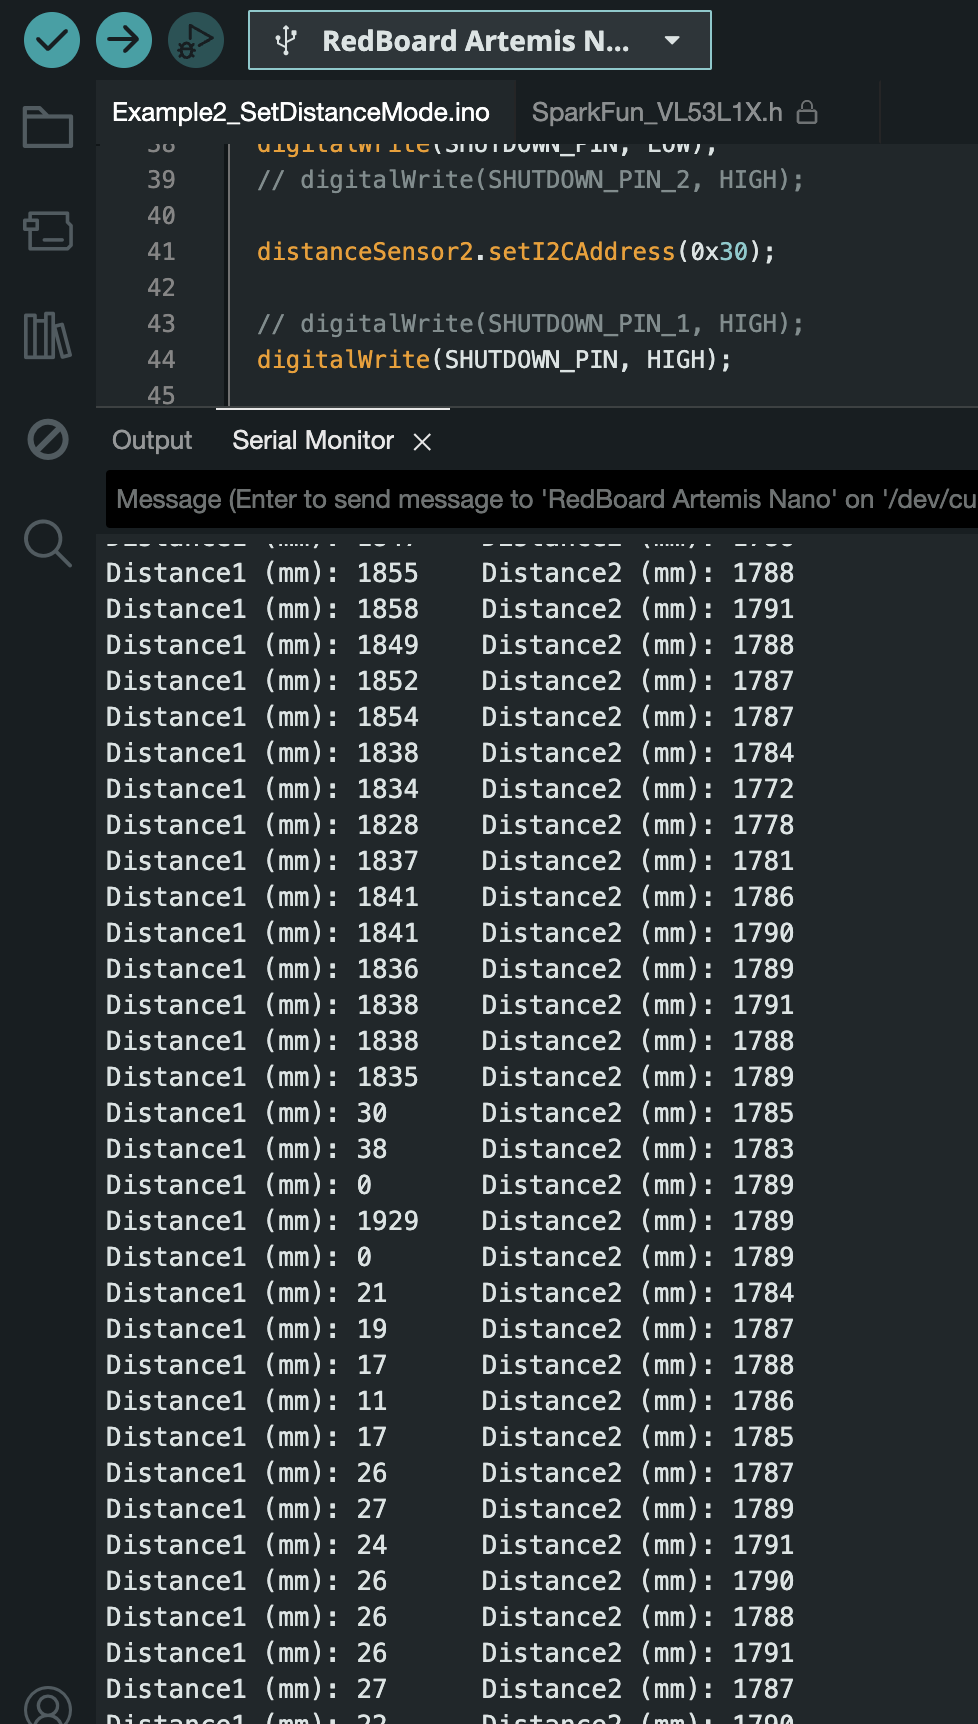This screenshot has height=1724, width=978.
Task: Click the Distance1 reading 1828
Action: pyautogui.click(x=388, y=825)
